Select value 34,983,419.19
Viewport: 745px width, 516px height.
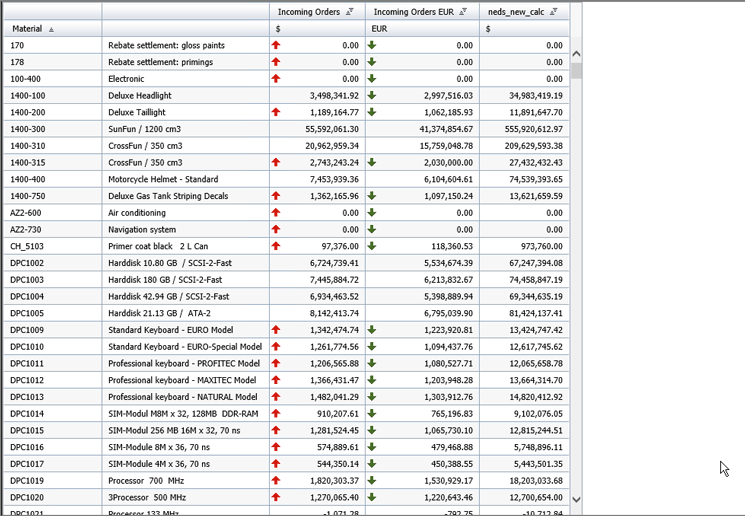coord(536,96)
